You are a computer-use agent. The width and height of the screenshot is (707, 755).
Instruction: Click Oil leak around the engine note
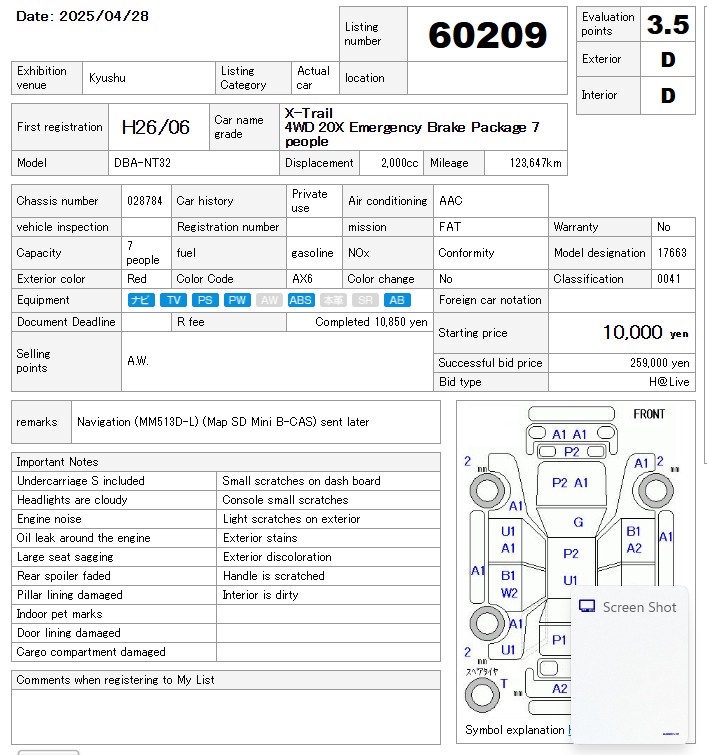coord(83,538)
